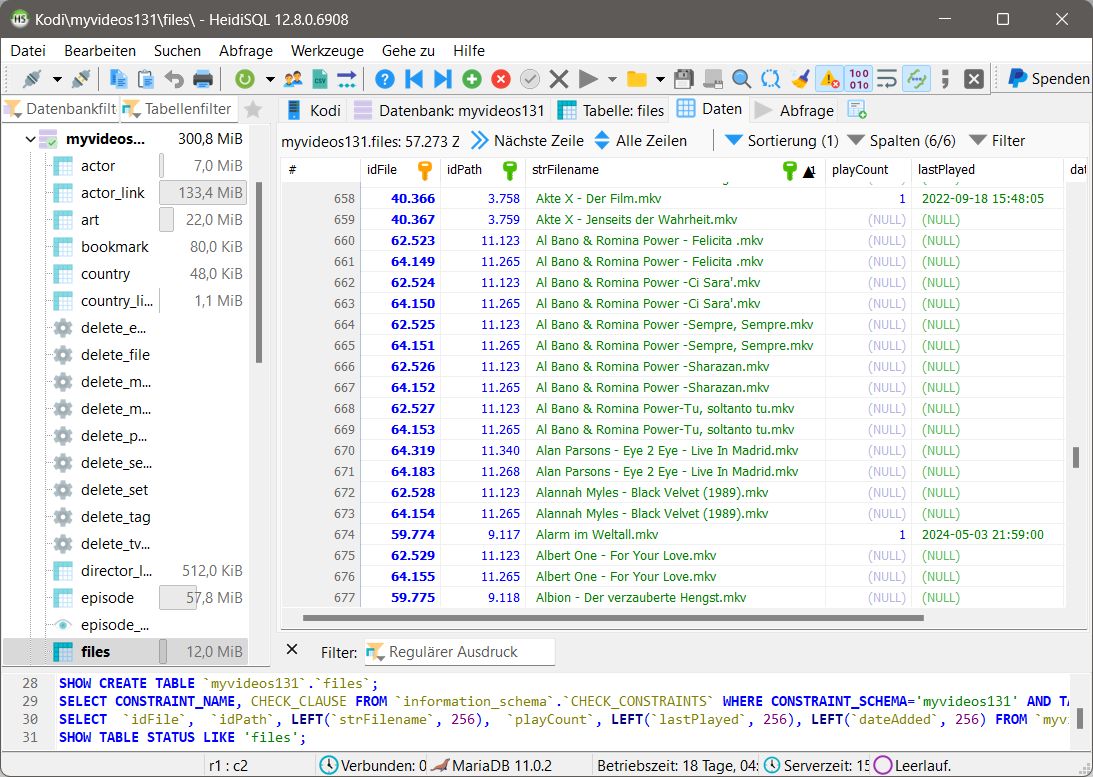Screen dimensions: 1093x777
Task: Jump to last row with blue arrow
Action: coord(442,79)
